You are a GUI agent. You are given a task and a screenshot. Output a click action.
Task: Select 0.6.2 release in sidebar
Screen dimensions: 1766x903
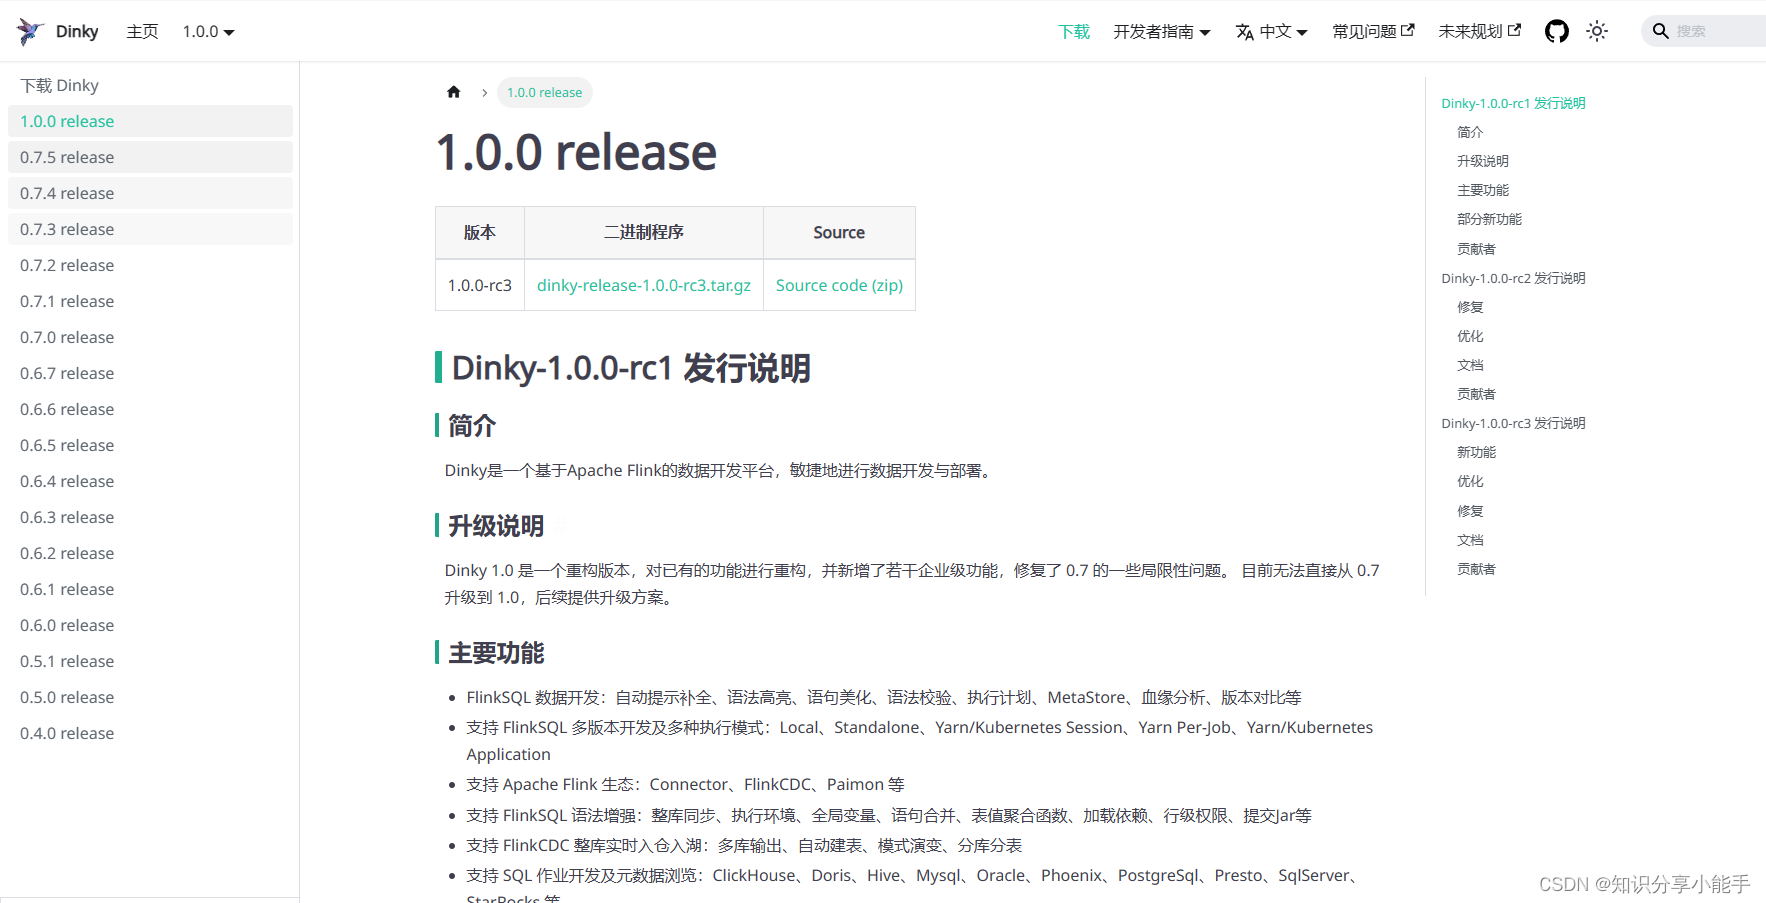tap(150, 553)
